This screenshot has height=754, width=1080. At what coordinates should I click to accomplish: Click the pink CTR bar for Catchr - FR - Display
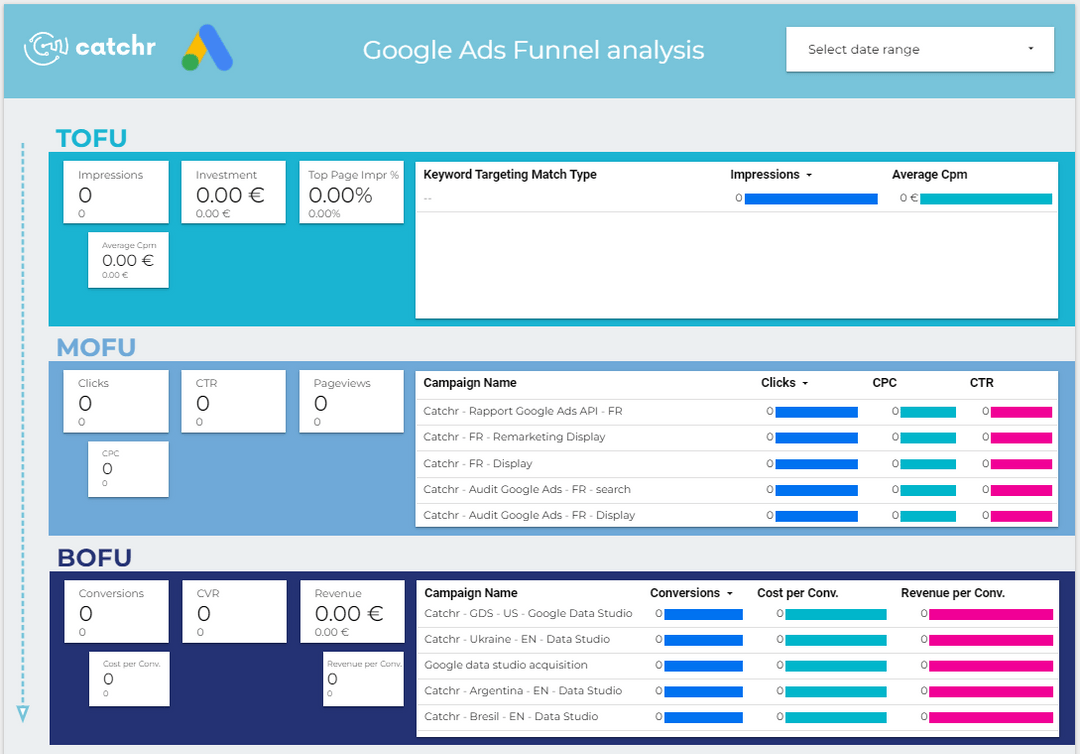pyautogui.click(x=1019, y=463)
